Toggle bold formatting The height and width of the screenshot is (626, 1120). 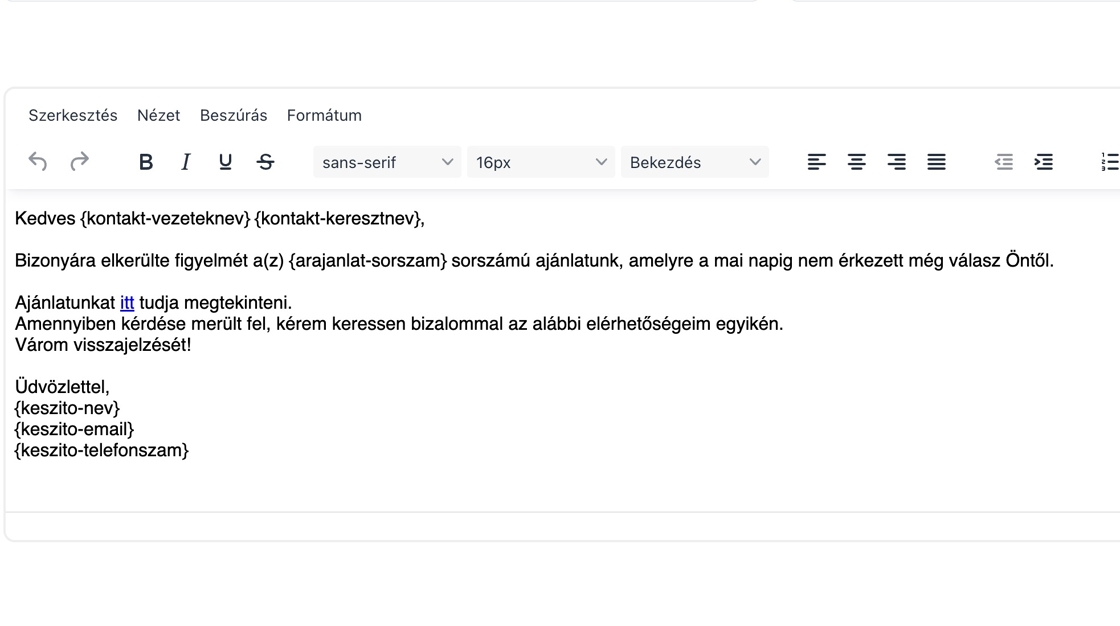point(146,162)
